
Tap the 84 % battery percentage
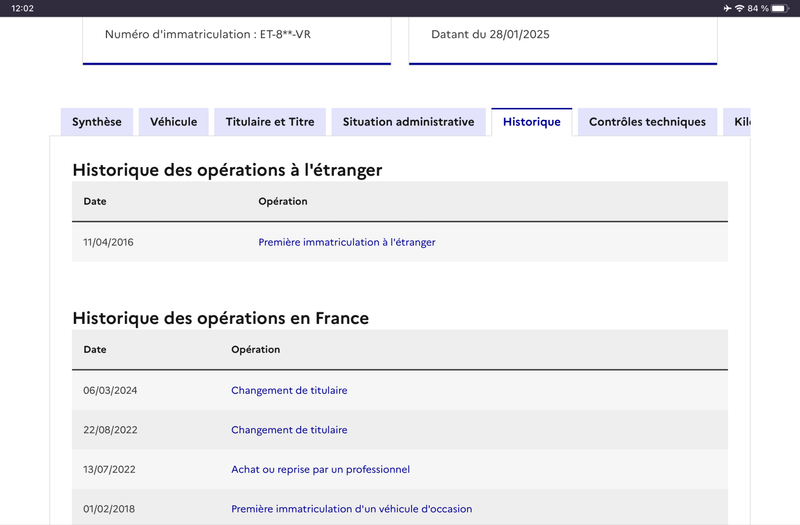click(x=758, y=8)
